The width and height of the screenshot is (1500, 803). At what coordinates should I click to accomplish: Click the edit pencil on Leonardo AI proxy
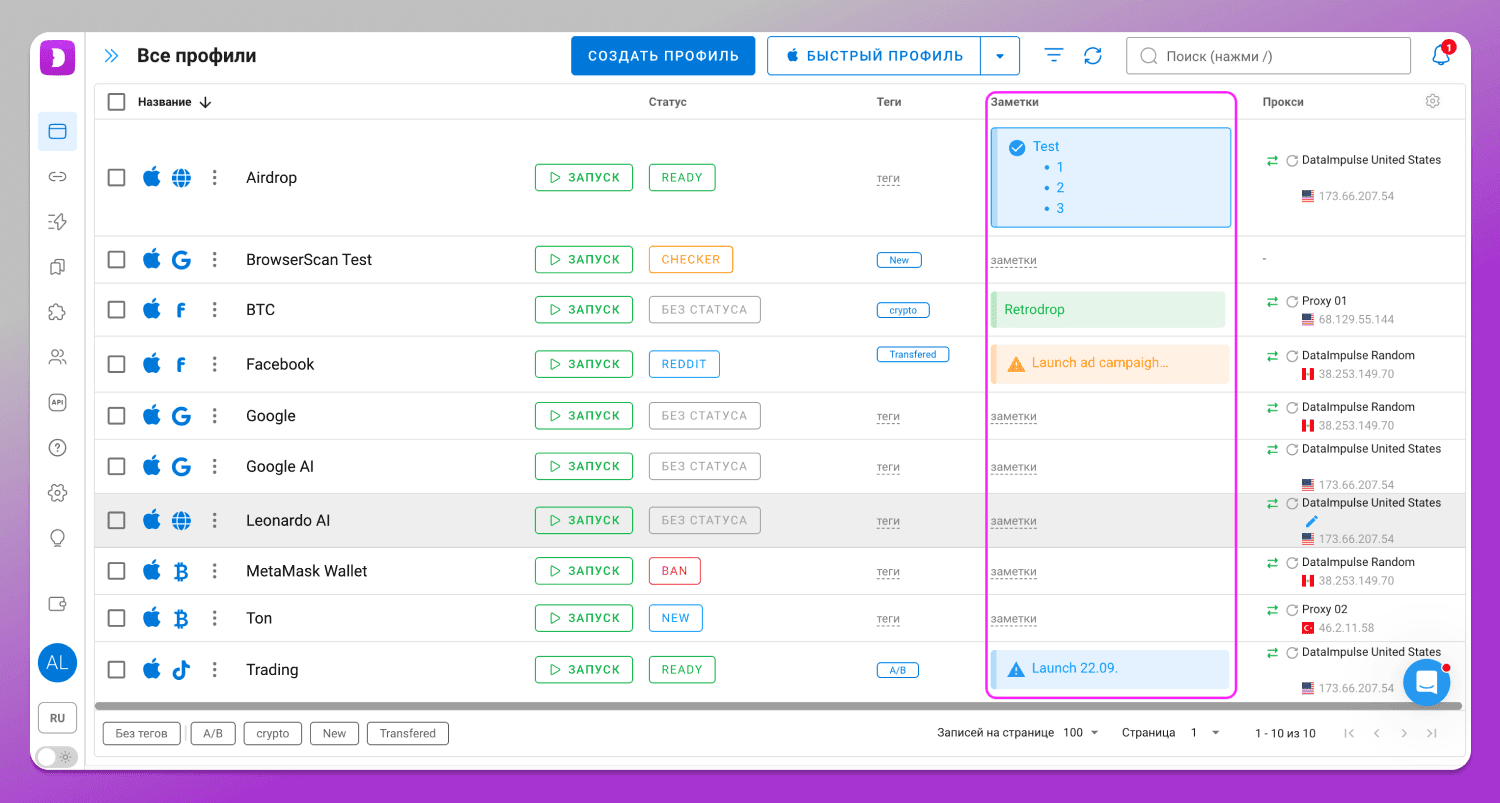coord(1312,521)
